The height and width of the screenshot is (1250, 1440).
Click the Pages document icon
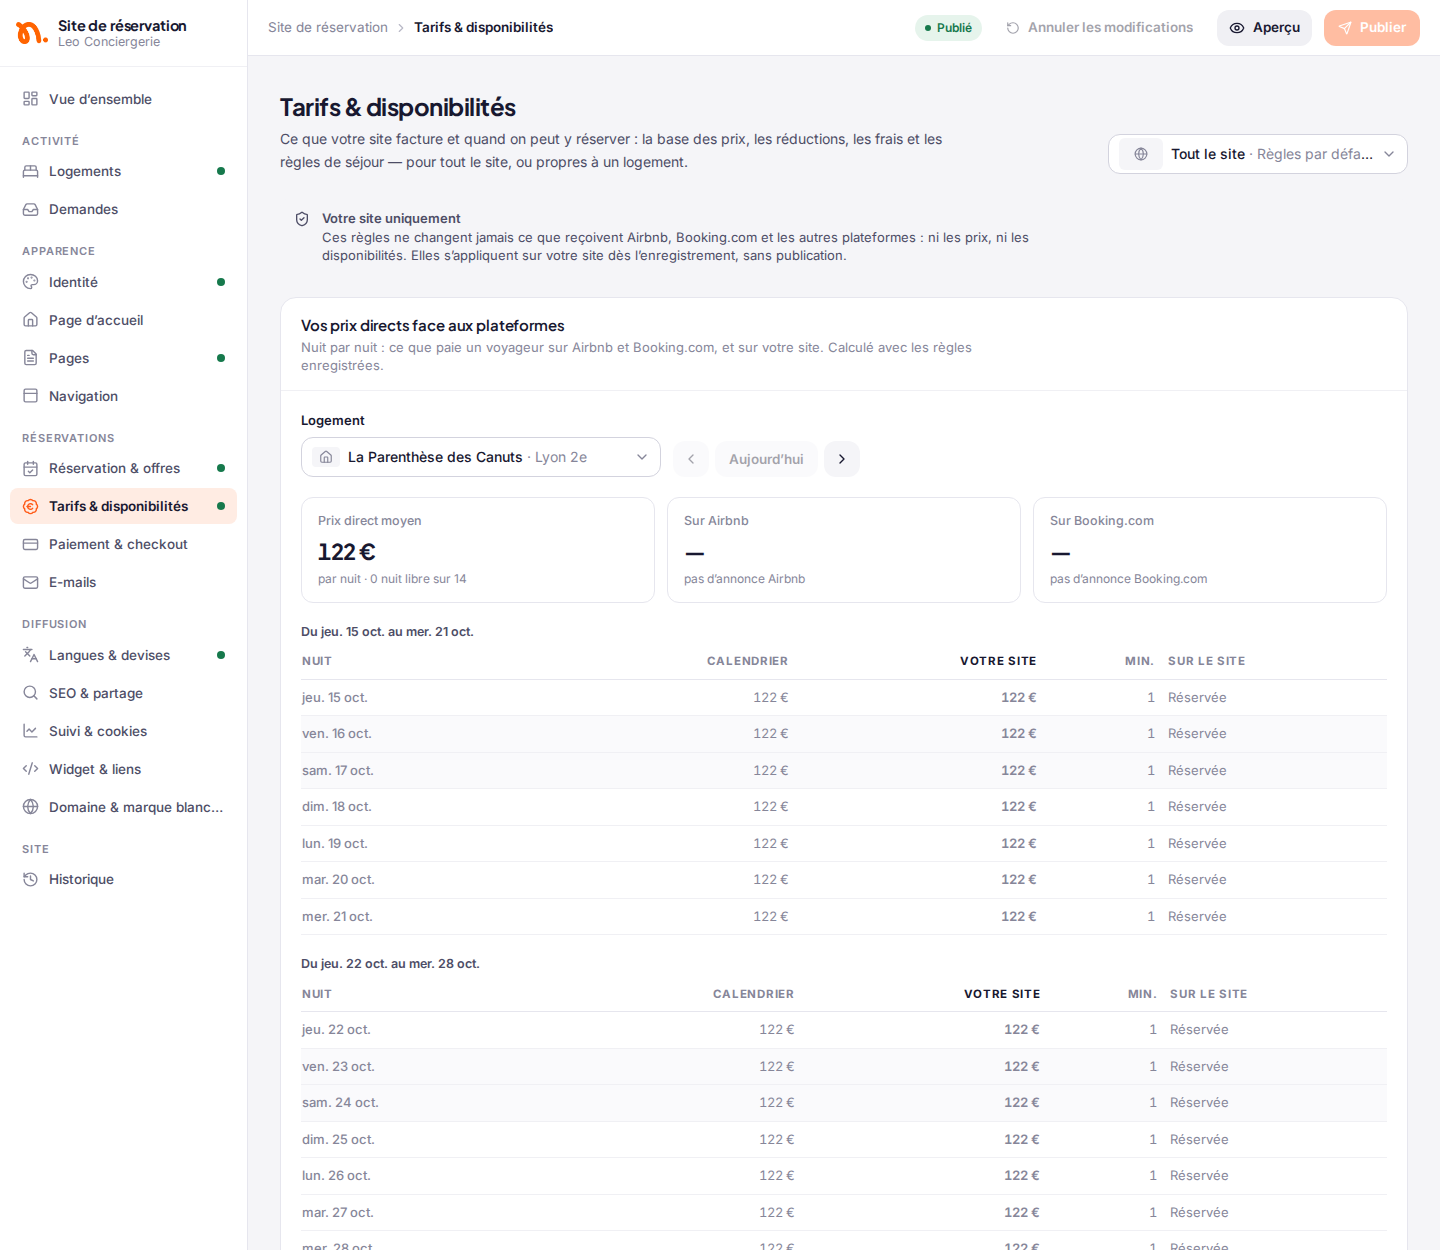click(x=31, y=358)
